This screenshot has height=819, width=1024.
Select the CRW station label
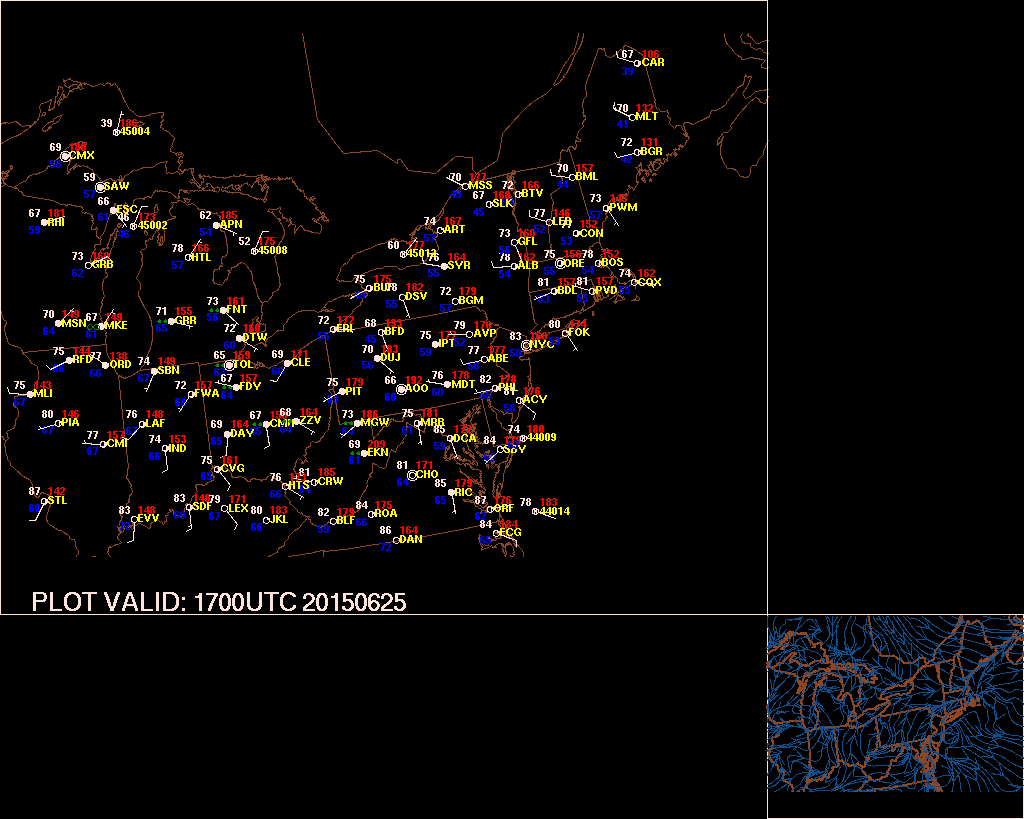(x=330, y=482)
